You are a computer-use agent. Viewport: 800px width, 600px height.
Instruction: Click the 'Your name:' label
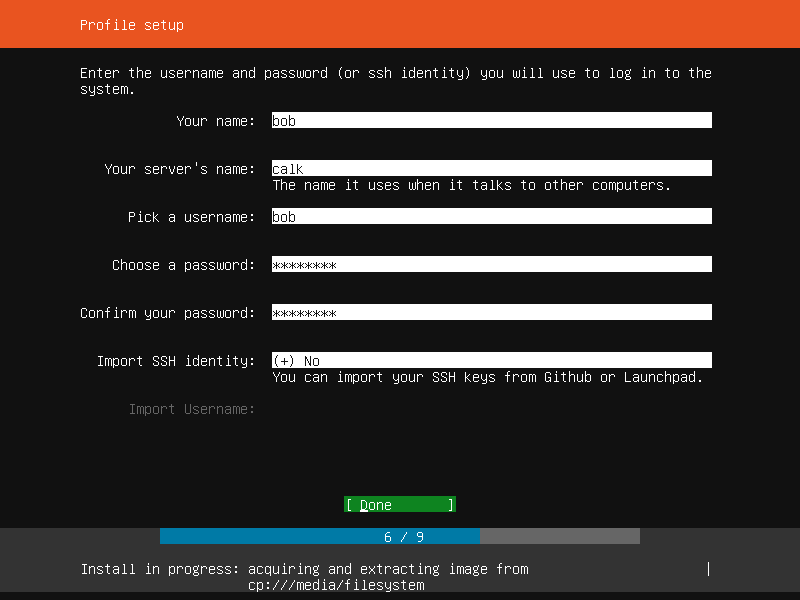tap(215, 121)
